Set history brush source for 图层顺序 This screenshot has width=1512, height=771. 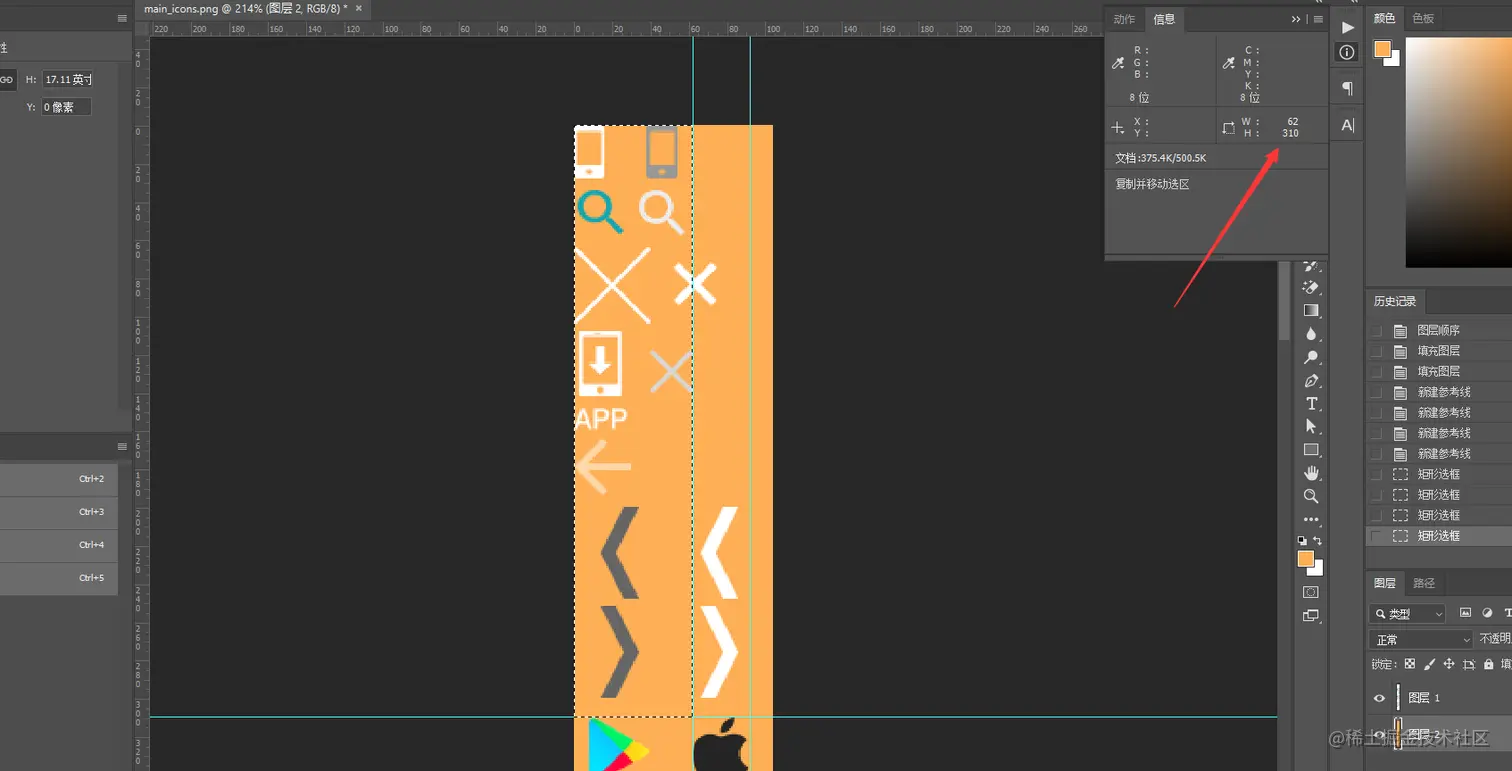coord(1377,330)
